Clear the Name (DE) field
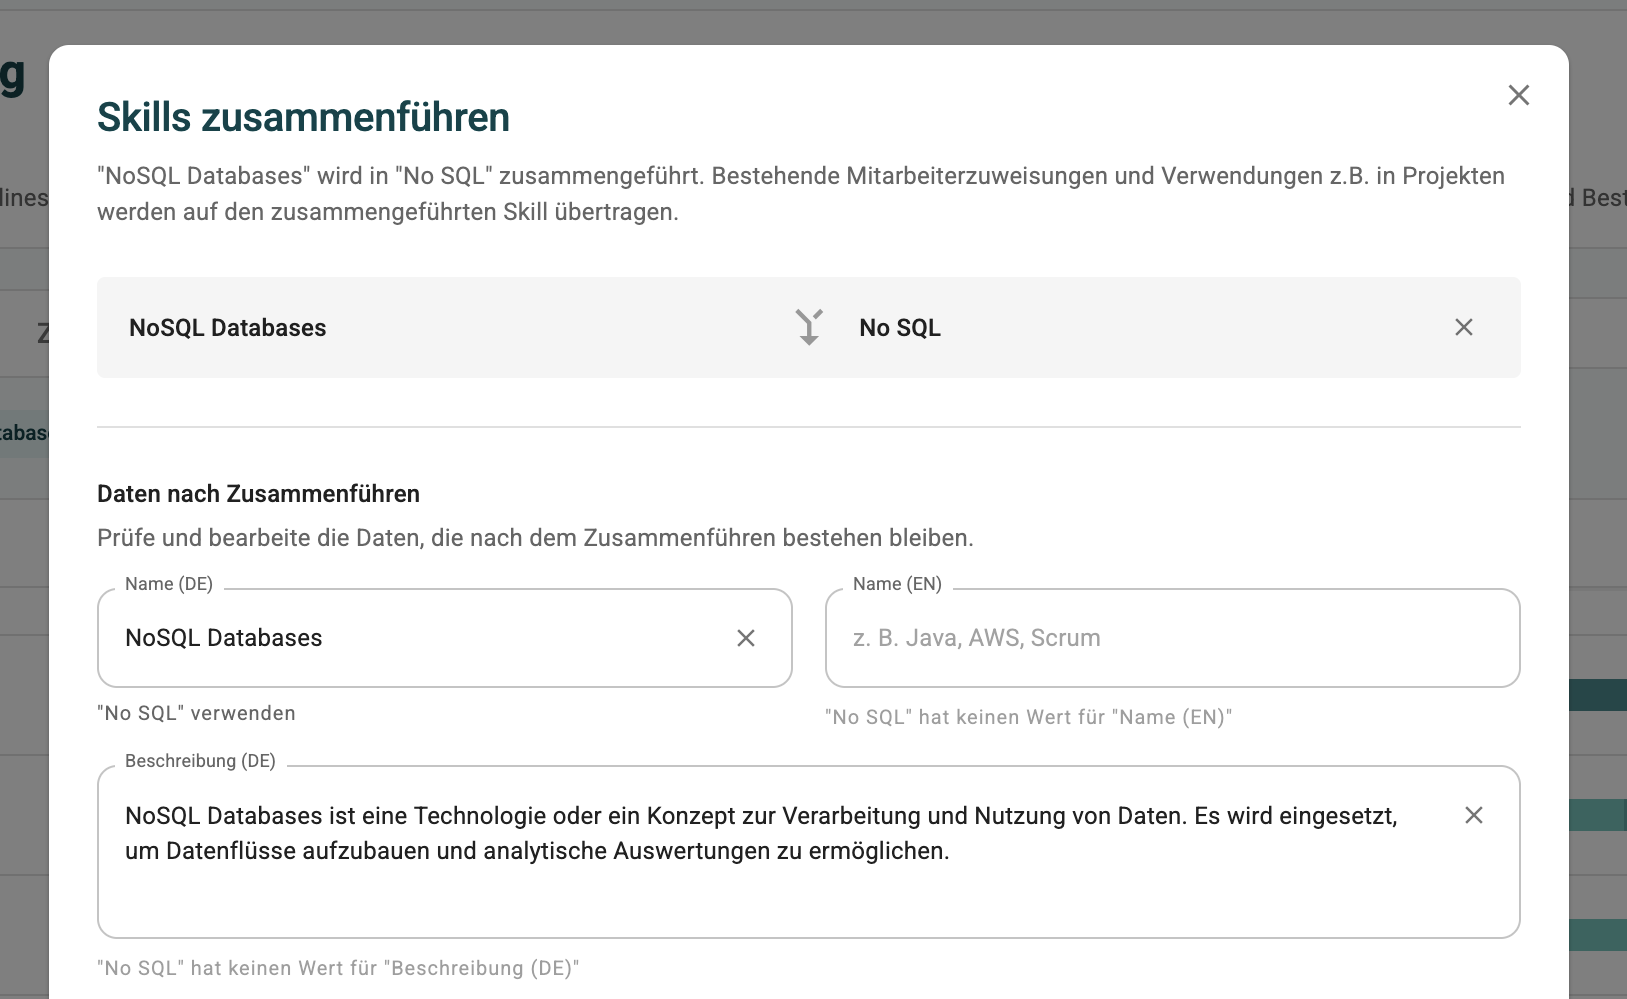Screen dimensions: 1627x999 746,638
